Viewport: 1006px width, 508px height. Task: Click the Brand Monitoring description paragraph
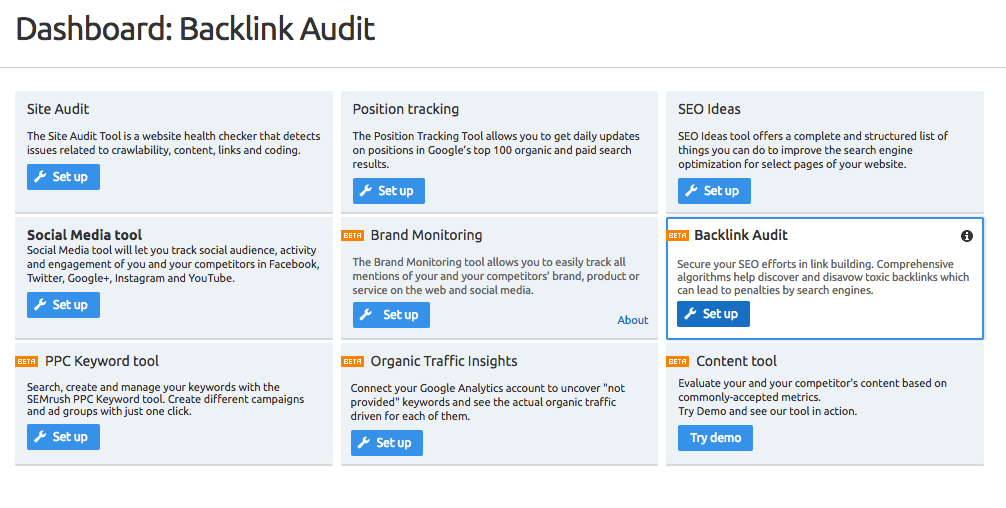pos(496,276)
